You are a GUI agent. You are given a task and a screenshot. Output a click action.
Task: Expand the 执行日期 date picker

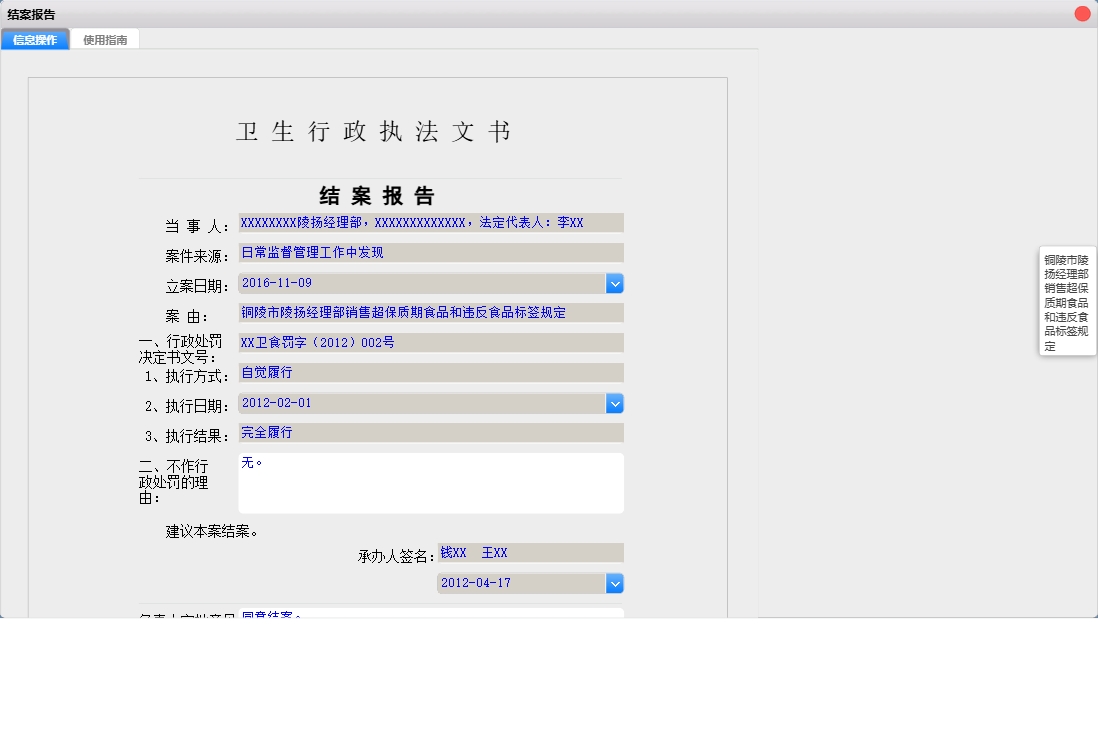(614, 403)
